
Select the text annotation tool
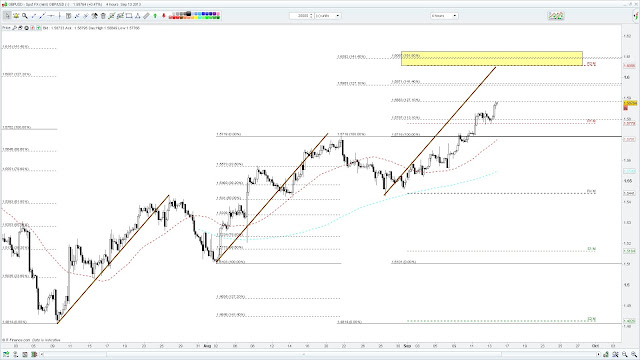click(x=69, y=16)
